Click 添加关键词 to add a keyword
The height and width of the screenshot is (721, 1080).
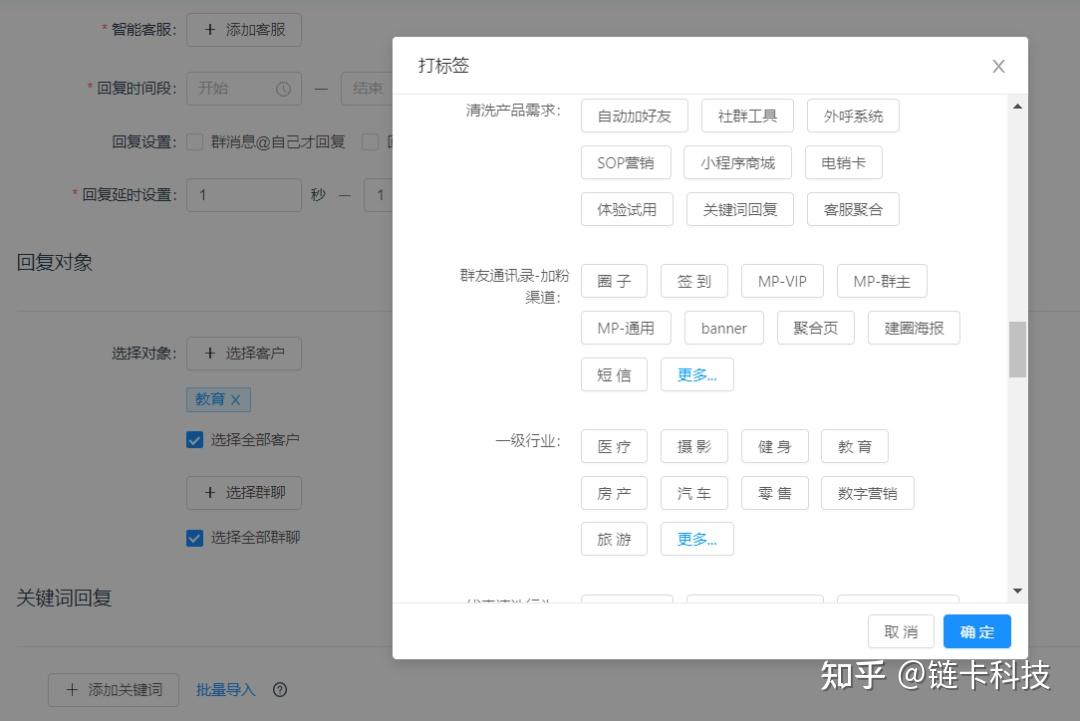click(113, 689)
